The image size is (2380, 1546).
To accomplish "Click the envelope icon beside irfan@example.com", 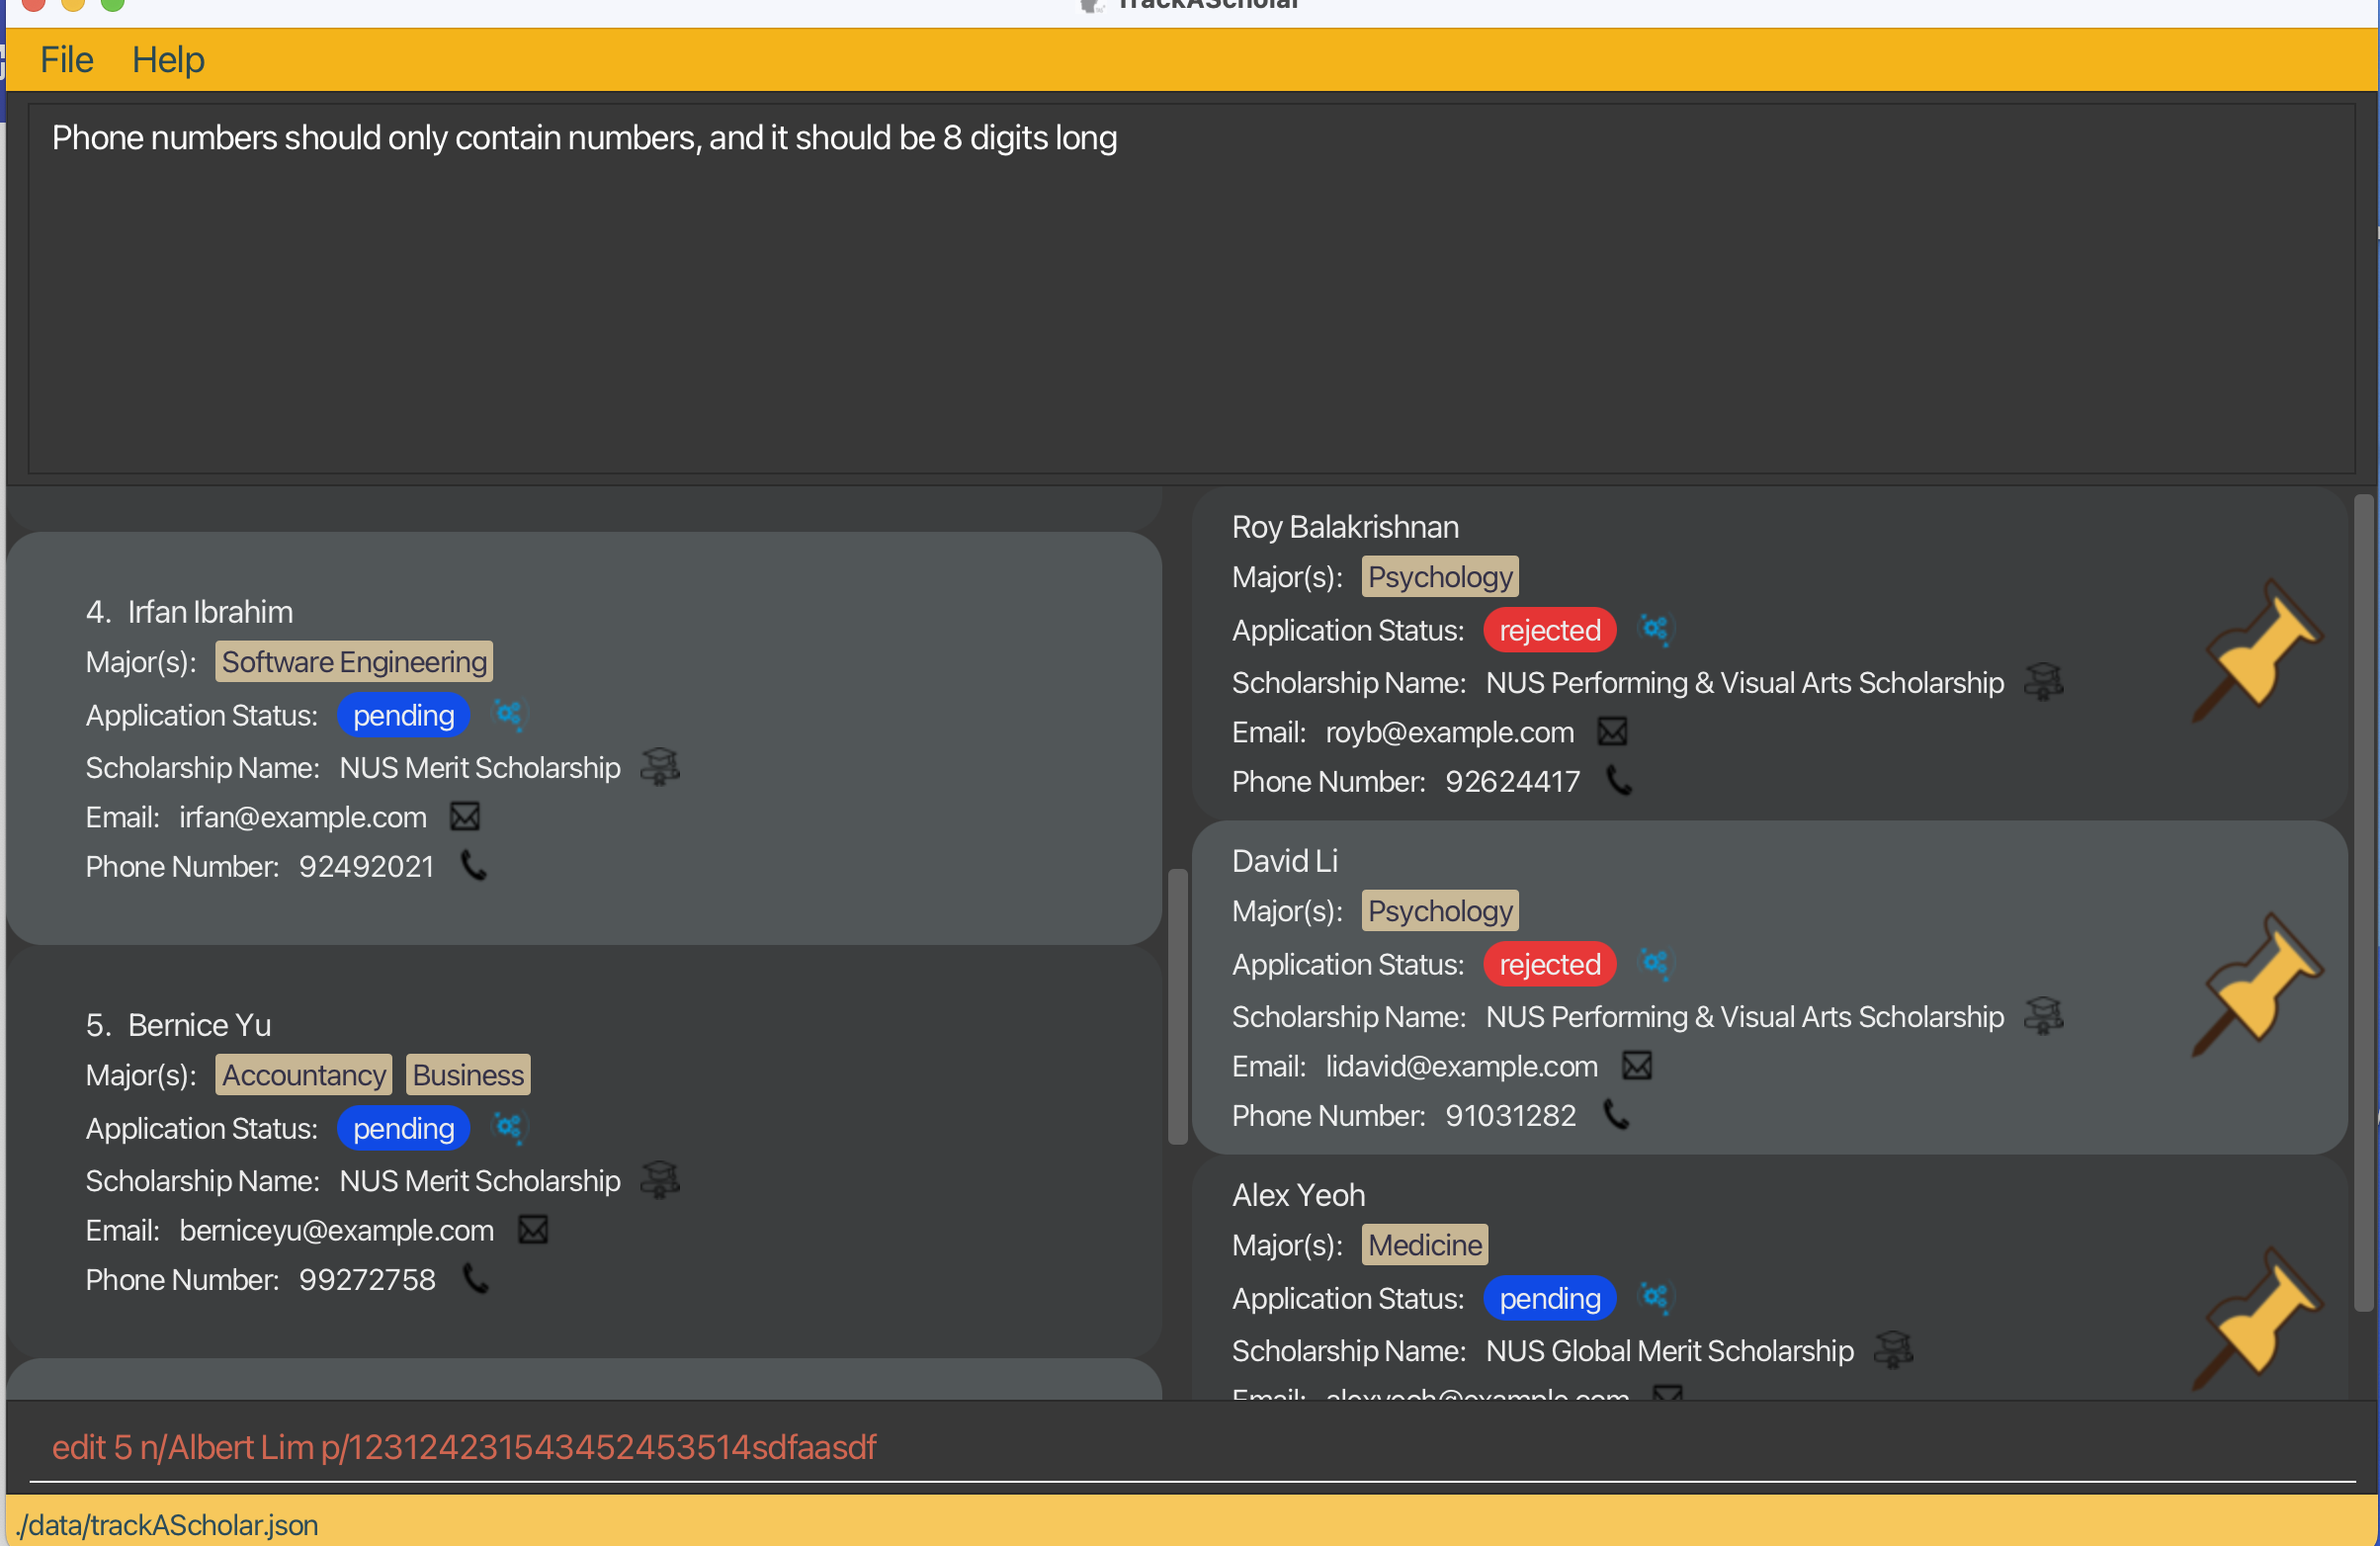I will tap(465, 817).
